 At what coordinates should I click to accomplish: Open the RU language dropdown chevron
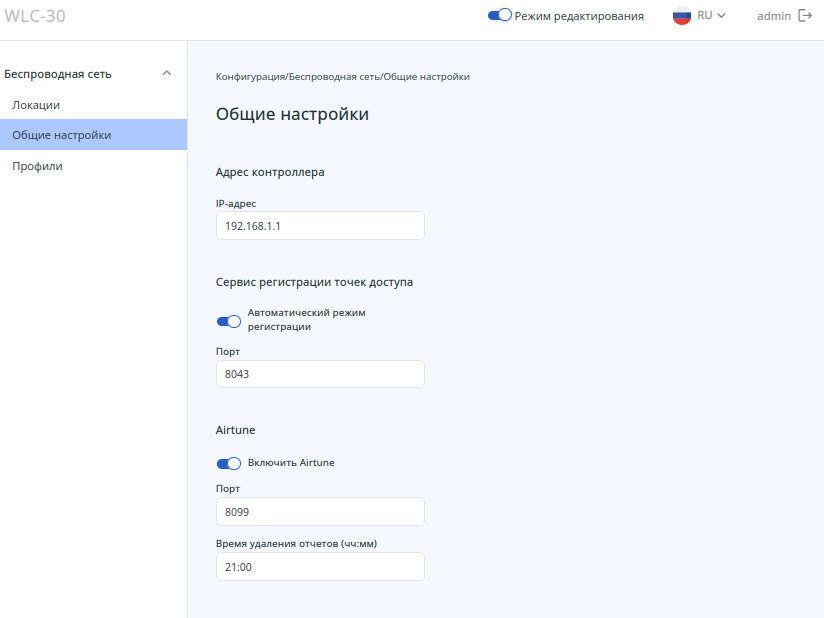pyautogui.click(x=721, y=16)
